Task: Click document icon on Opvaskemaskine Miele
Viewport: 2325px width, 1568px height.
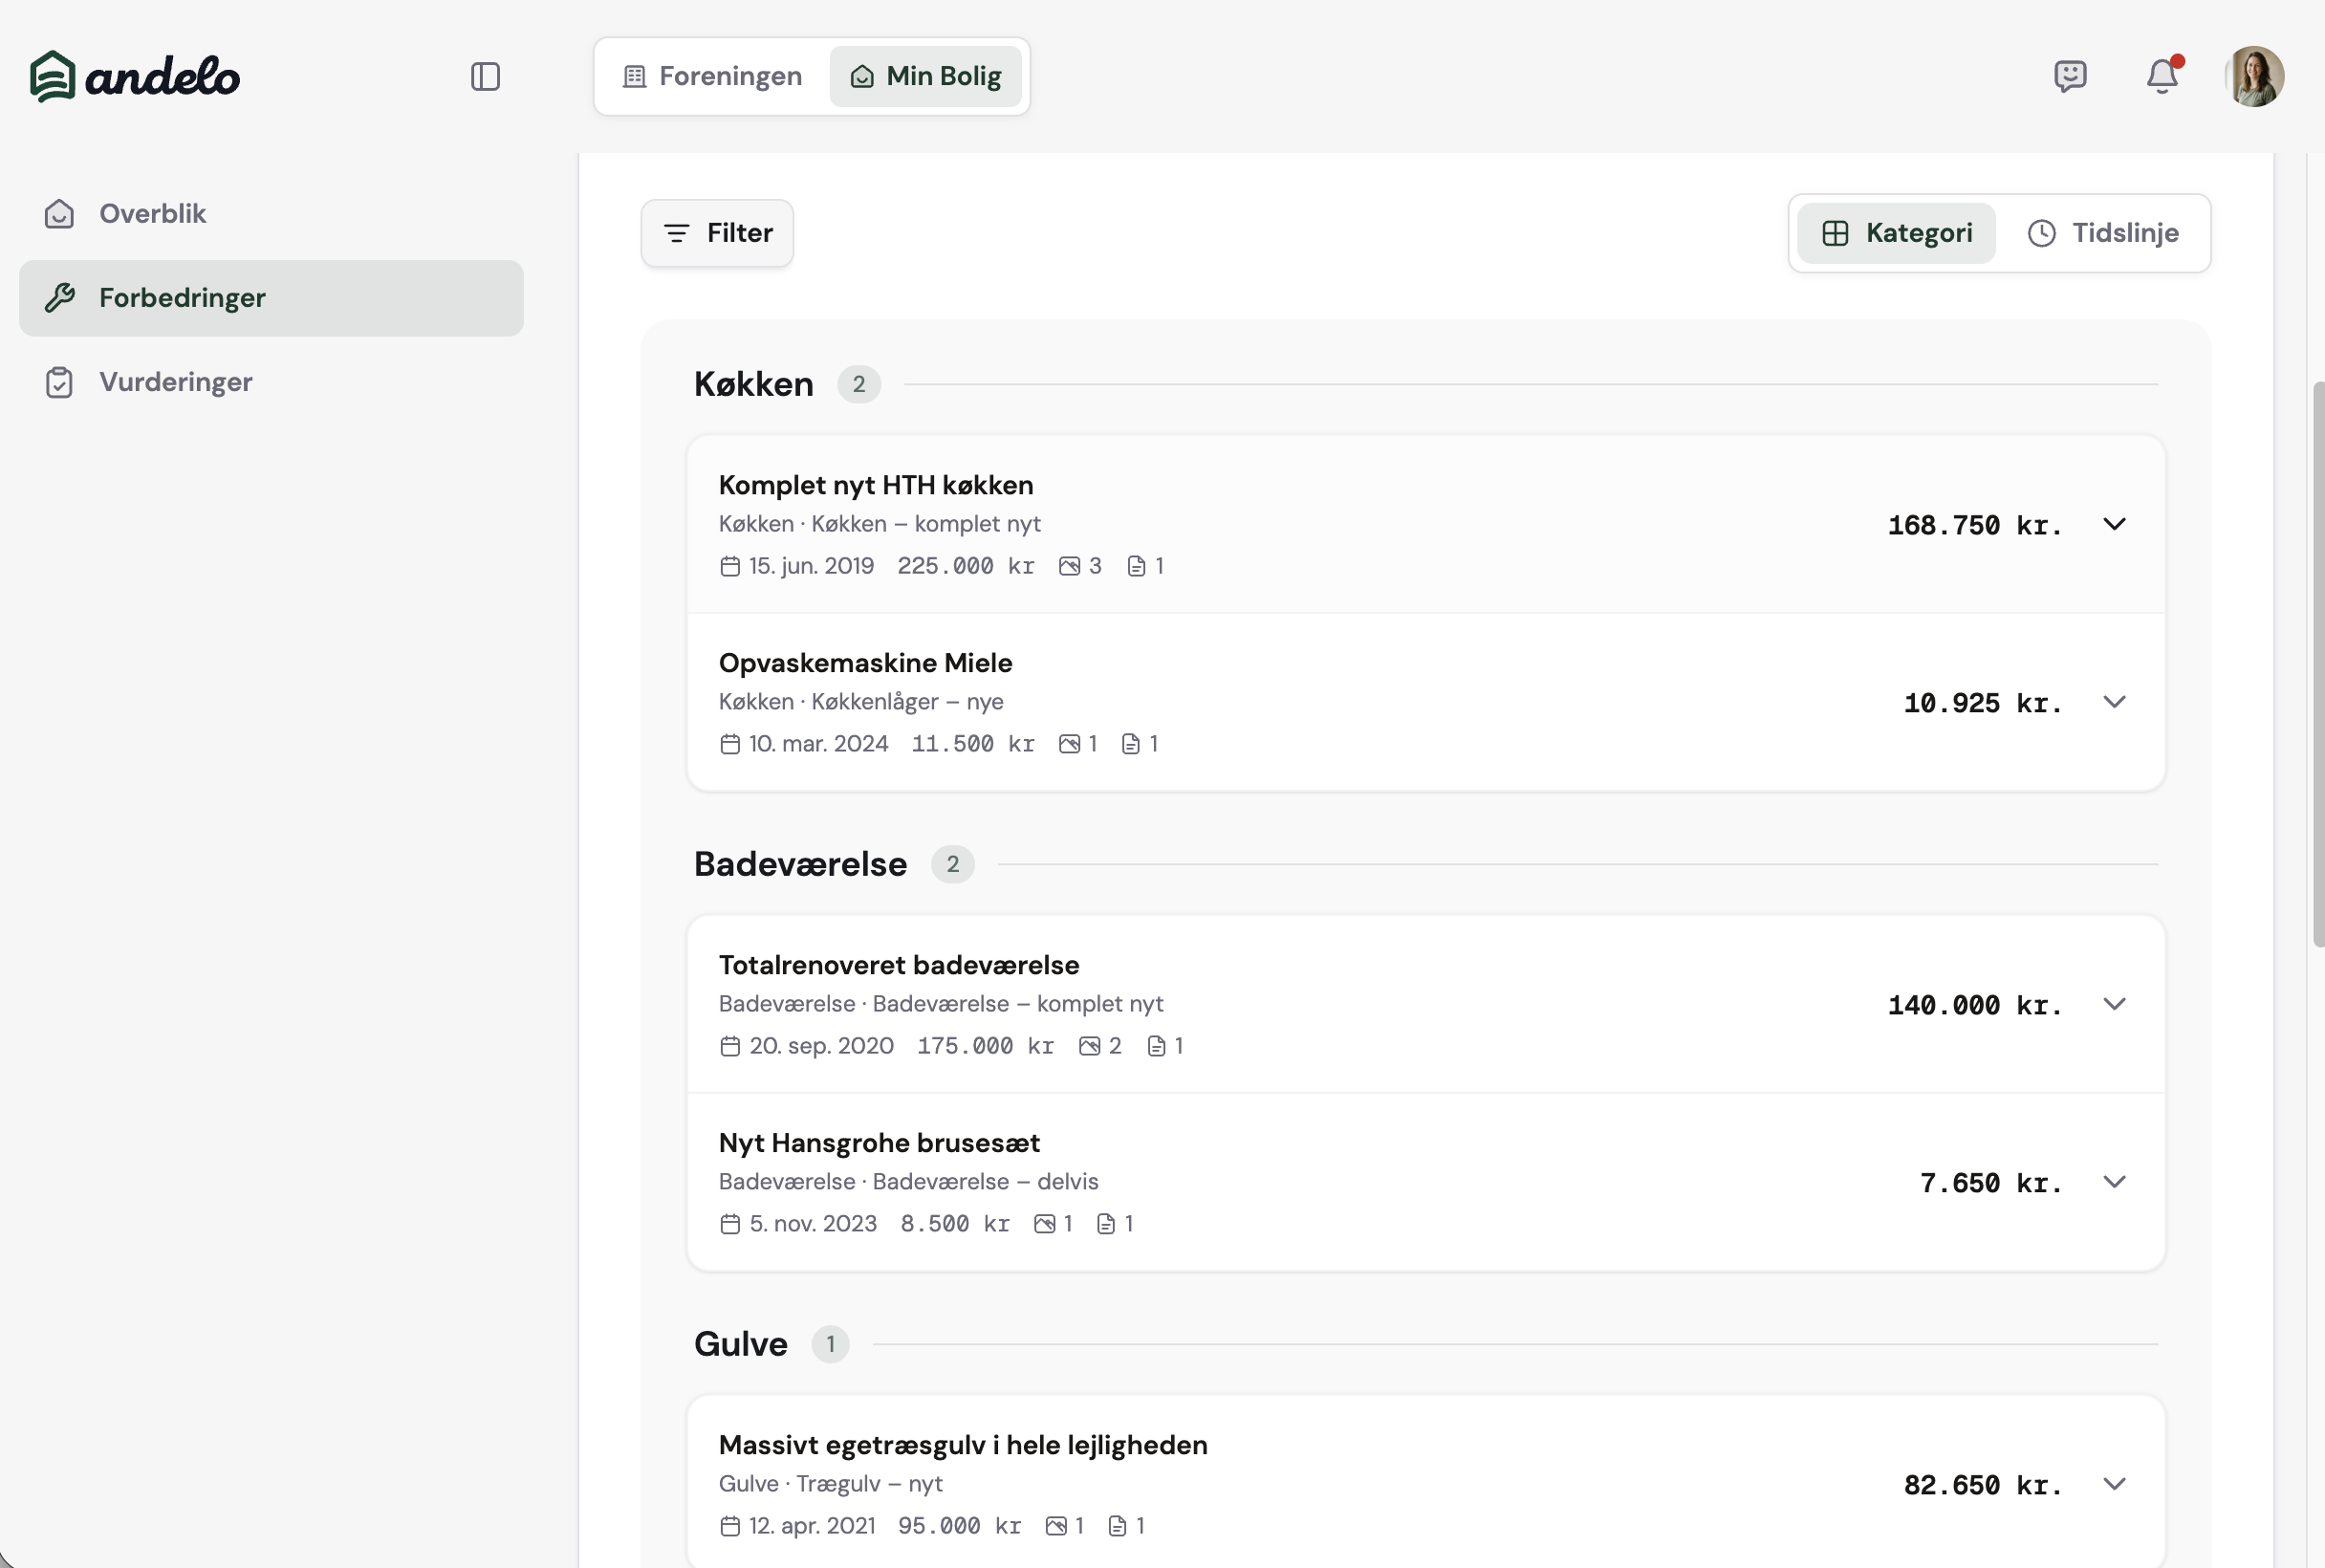Action: 1130,744
